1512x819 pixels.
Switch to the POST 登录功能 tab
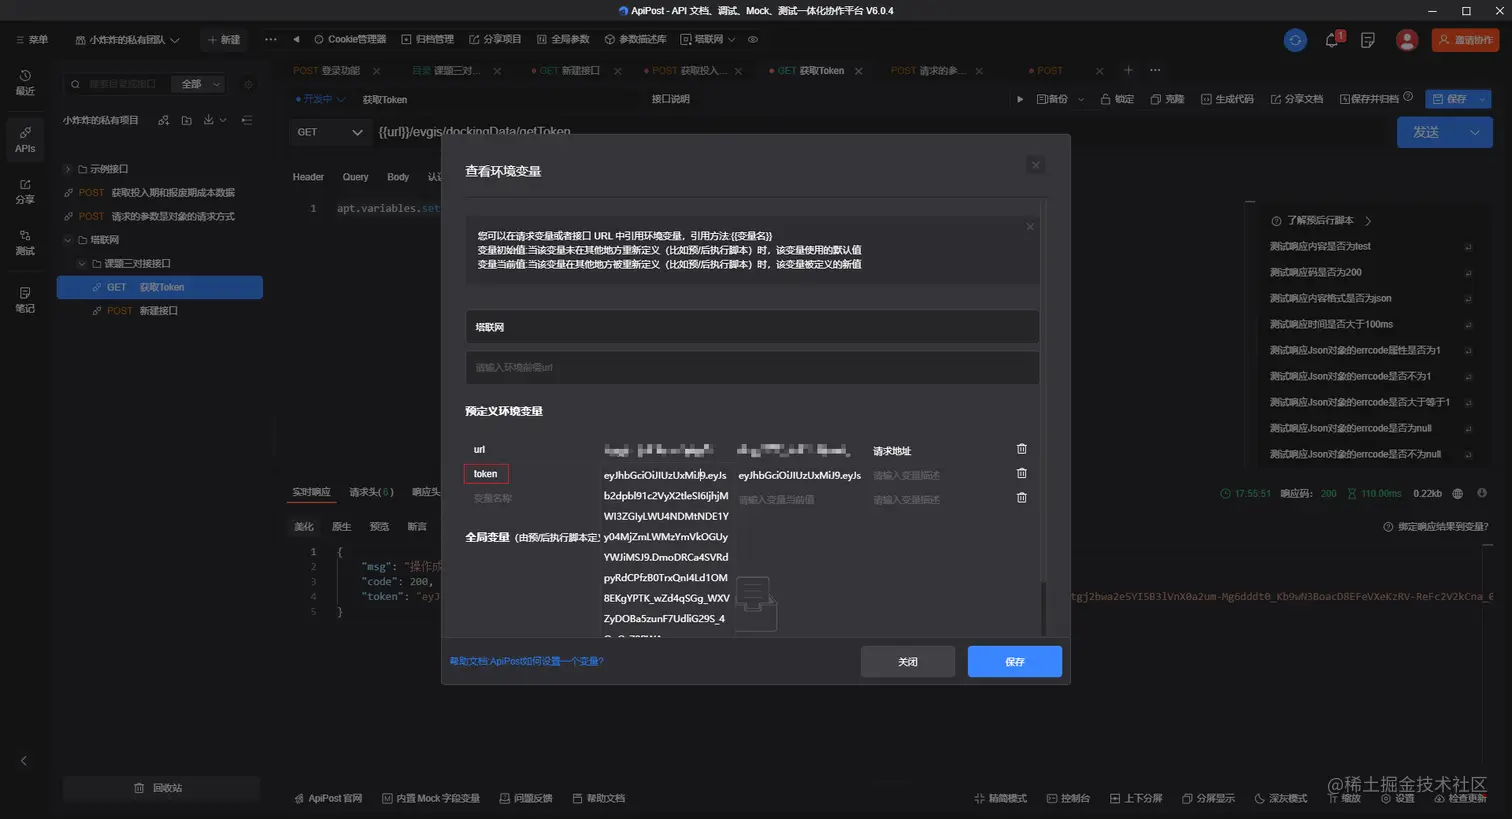[x=326, y=71]
